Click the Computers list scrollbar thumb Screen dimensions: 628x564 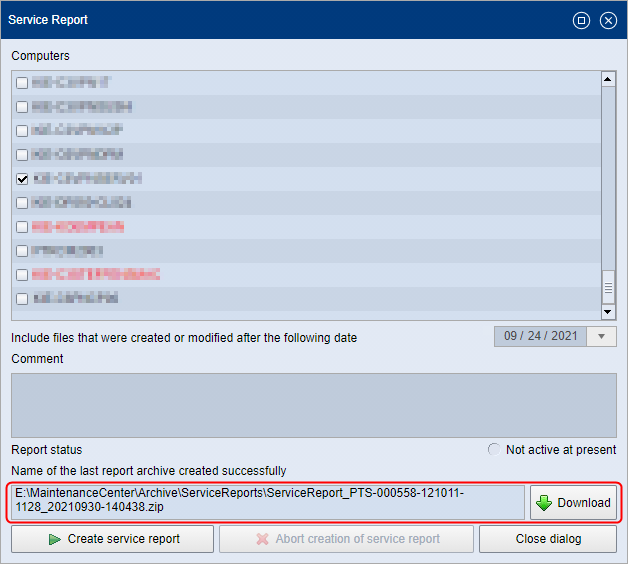607,288
